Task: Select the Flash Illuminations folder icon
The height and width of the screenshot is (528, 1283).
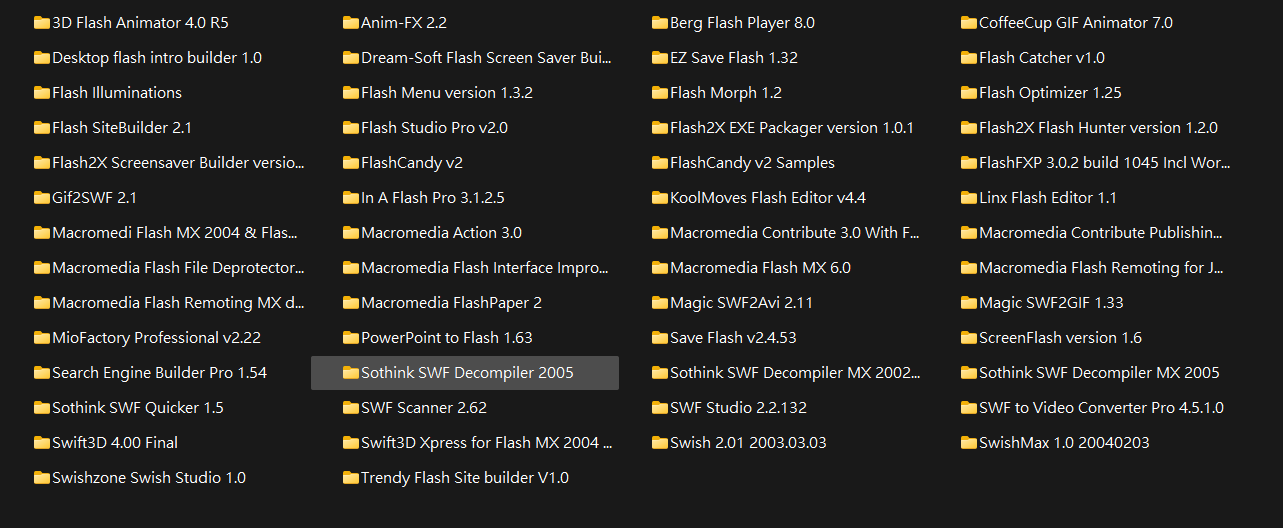Action: click(41, 93)
